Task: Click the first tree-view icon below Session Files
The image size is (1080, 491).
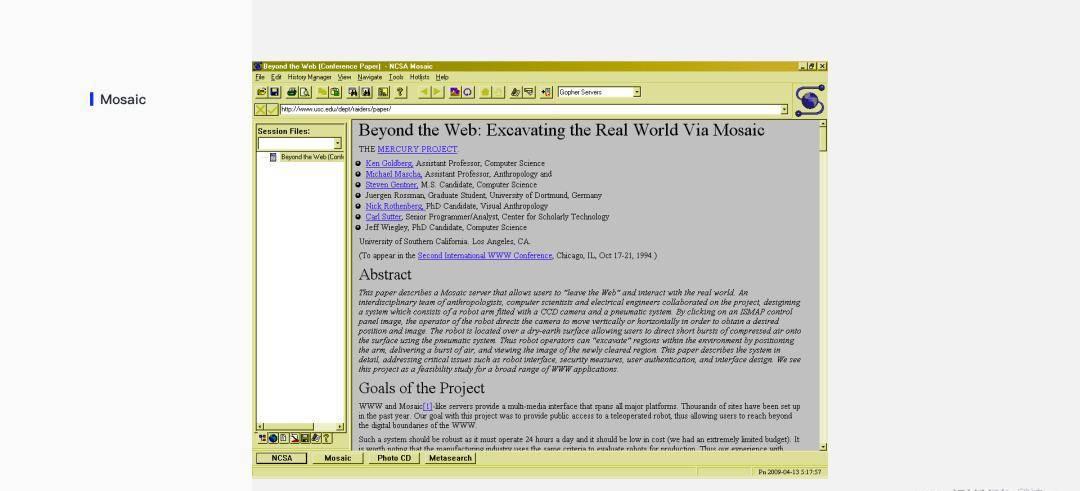Action: pyautogui.click(x=262, y=438)
